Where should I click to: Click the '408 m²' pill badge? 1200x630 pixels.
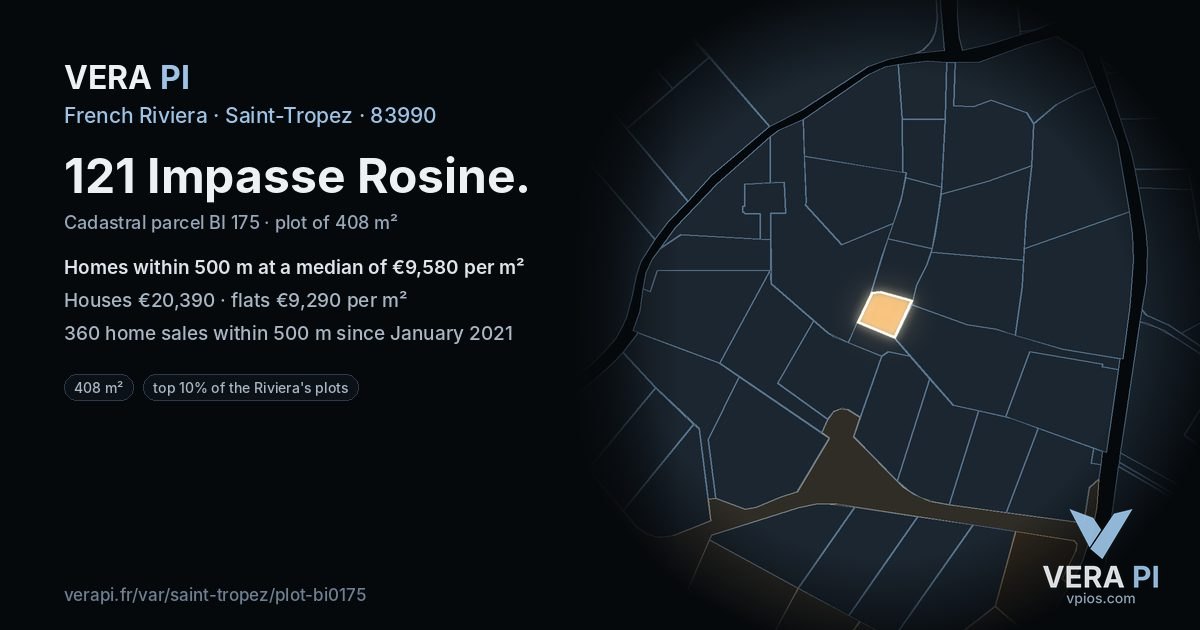(x=99, y=388)
